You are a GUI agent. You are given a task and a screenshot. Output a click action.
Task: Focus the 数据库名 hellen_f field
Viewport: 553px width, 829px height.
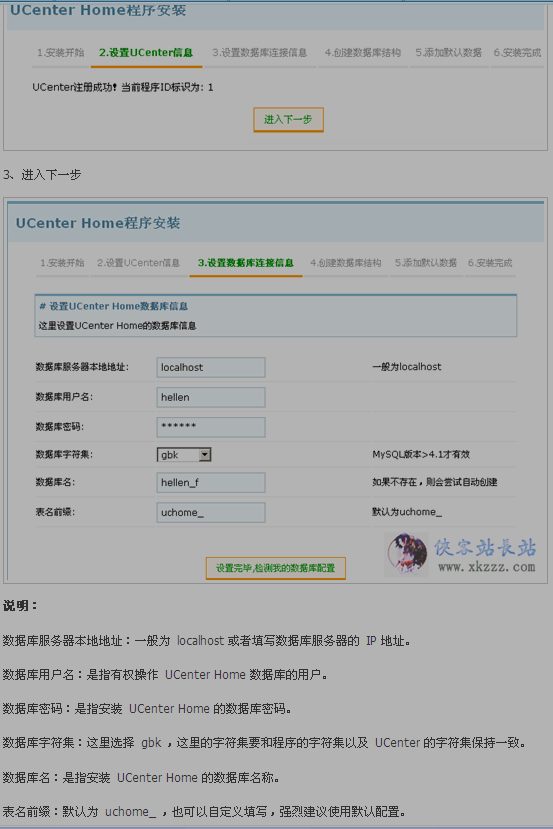click(x=211, y=483)
